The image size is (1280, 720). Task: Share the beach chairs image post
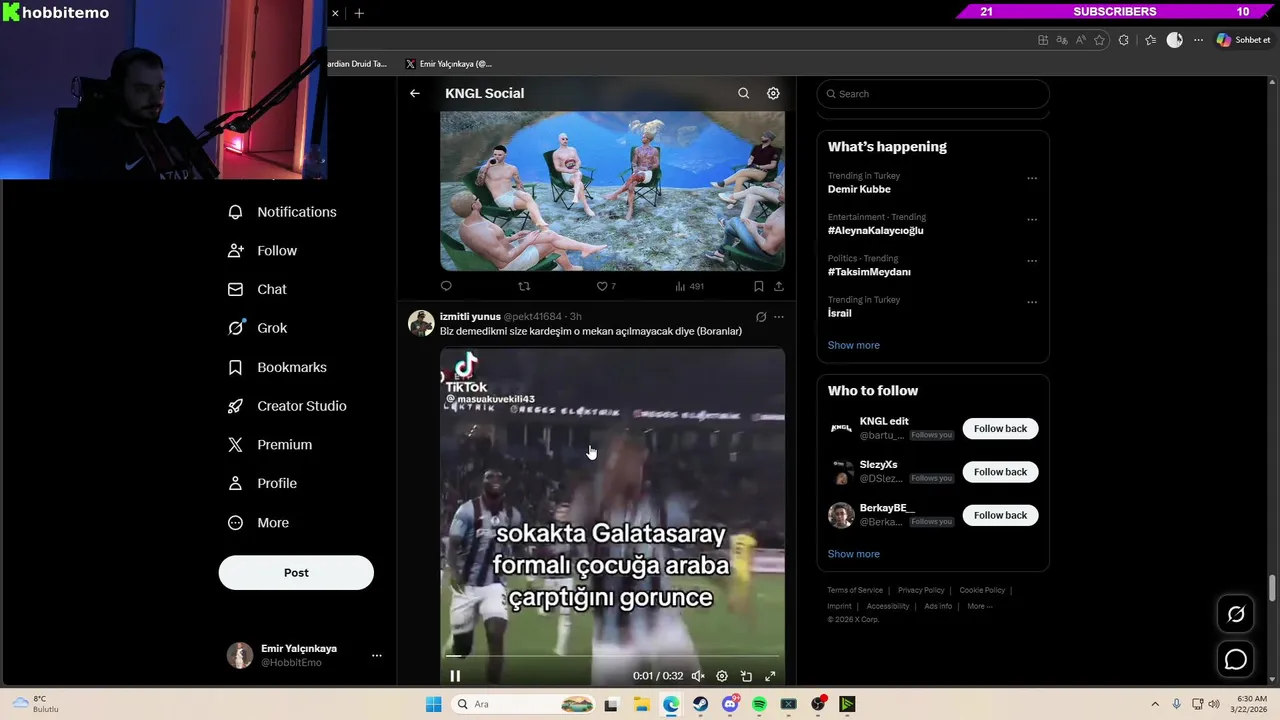point(778,286)
